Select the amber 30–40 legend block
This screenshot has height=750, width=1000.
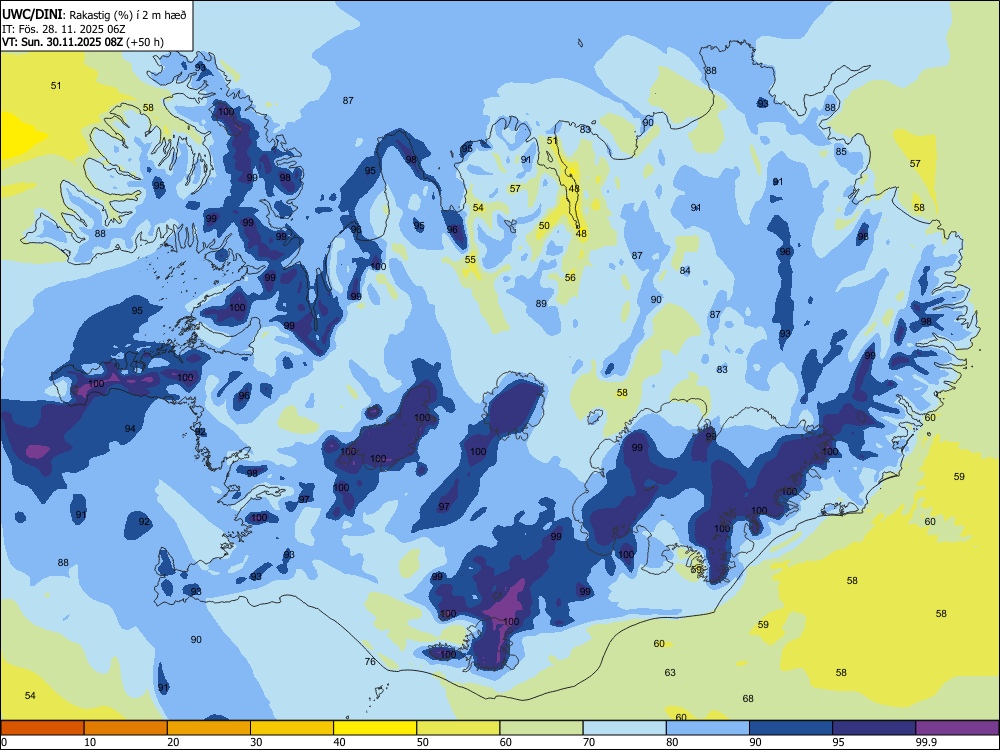click(292, 728)
